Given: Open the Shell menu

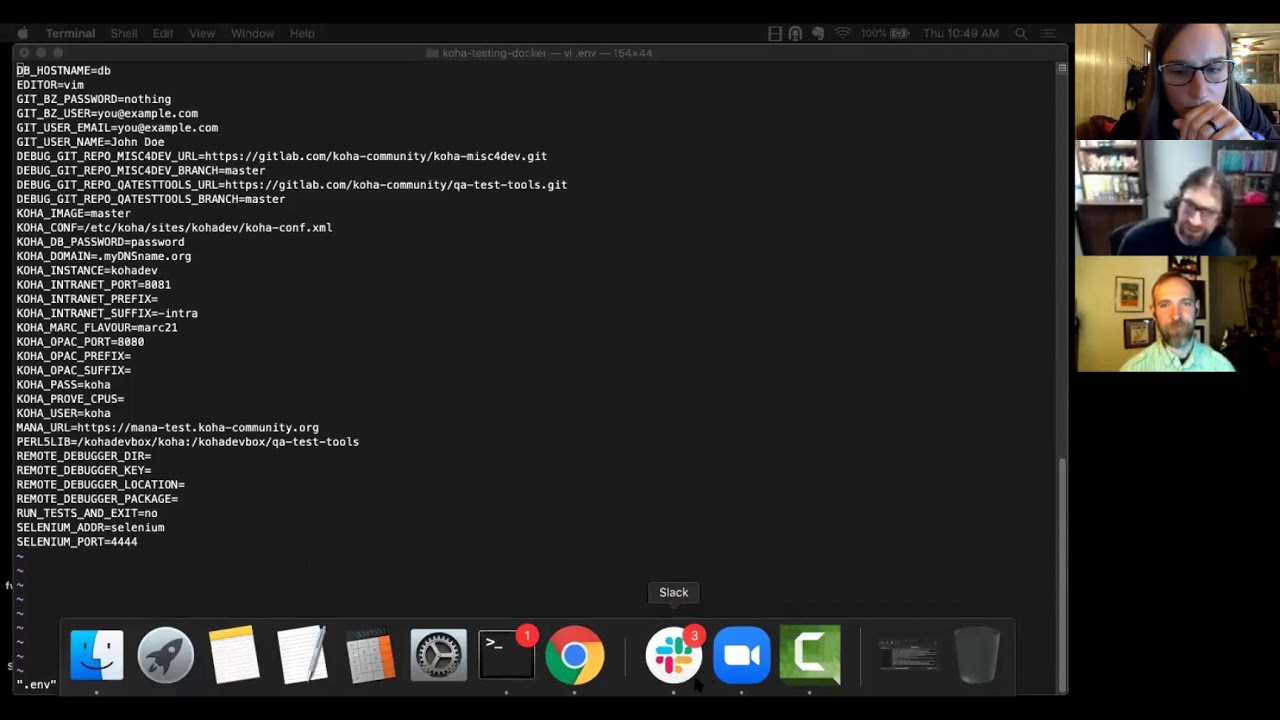Looking at the screenshot, I should click(x=124, y=33).
